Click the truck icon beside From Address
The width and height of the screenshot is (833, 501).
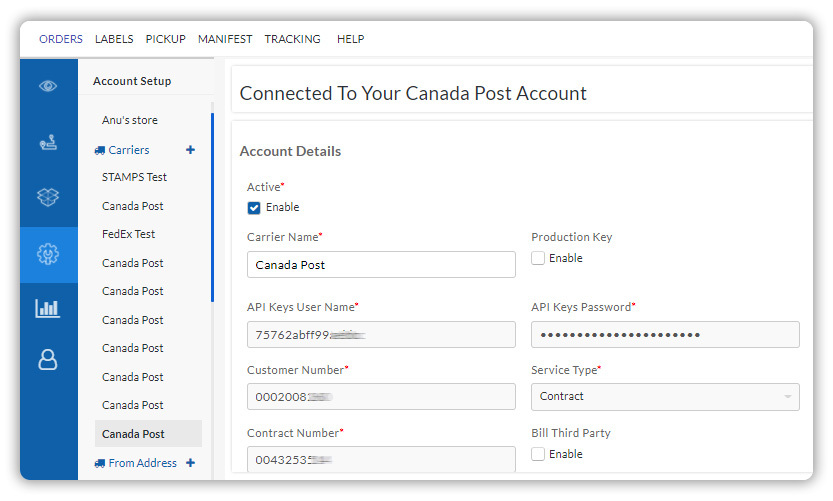[x=99, y=463]
